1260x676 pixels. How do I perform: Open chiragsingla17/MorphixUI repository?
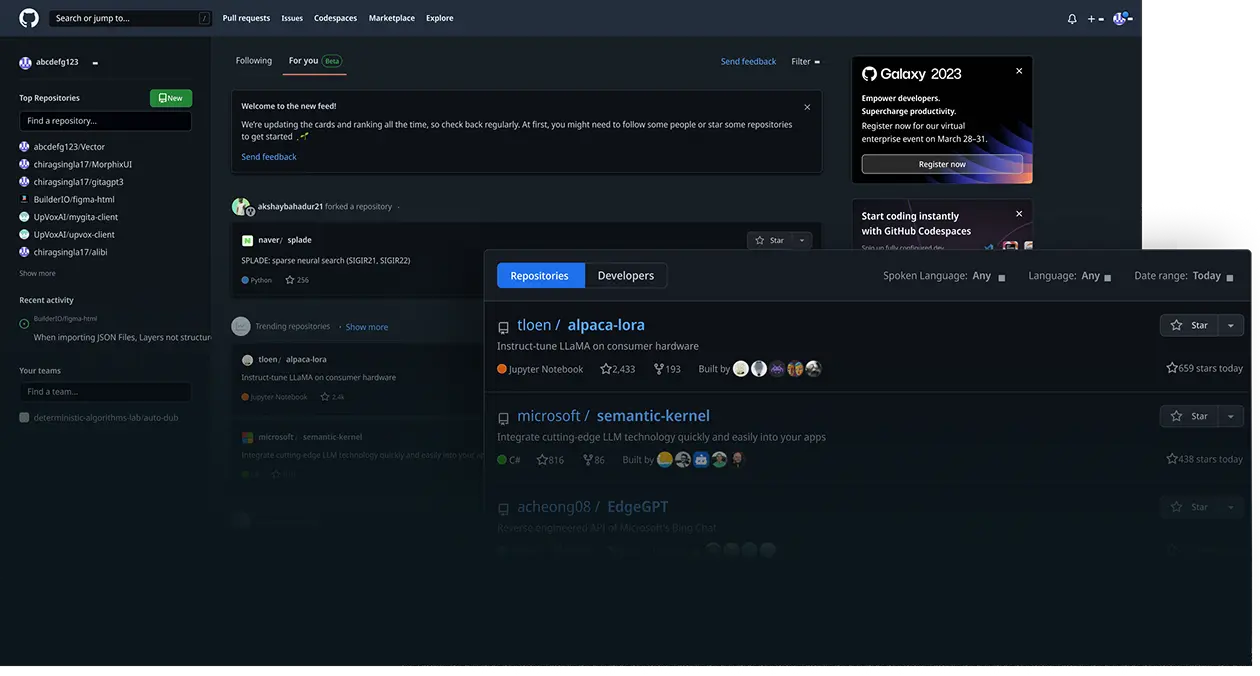click(83, 165)
